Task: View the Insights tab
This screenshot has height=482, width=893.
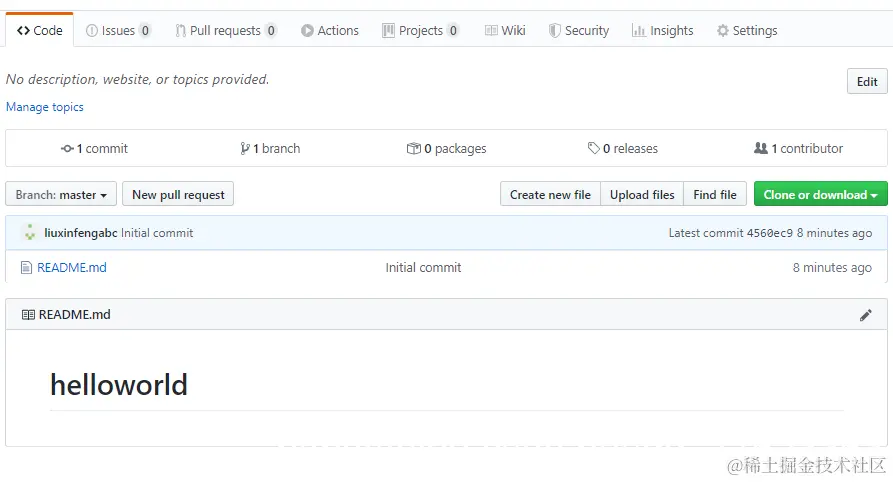Action: point(662,30)
